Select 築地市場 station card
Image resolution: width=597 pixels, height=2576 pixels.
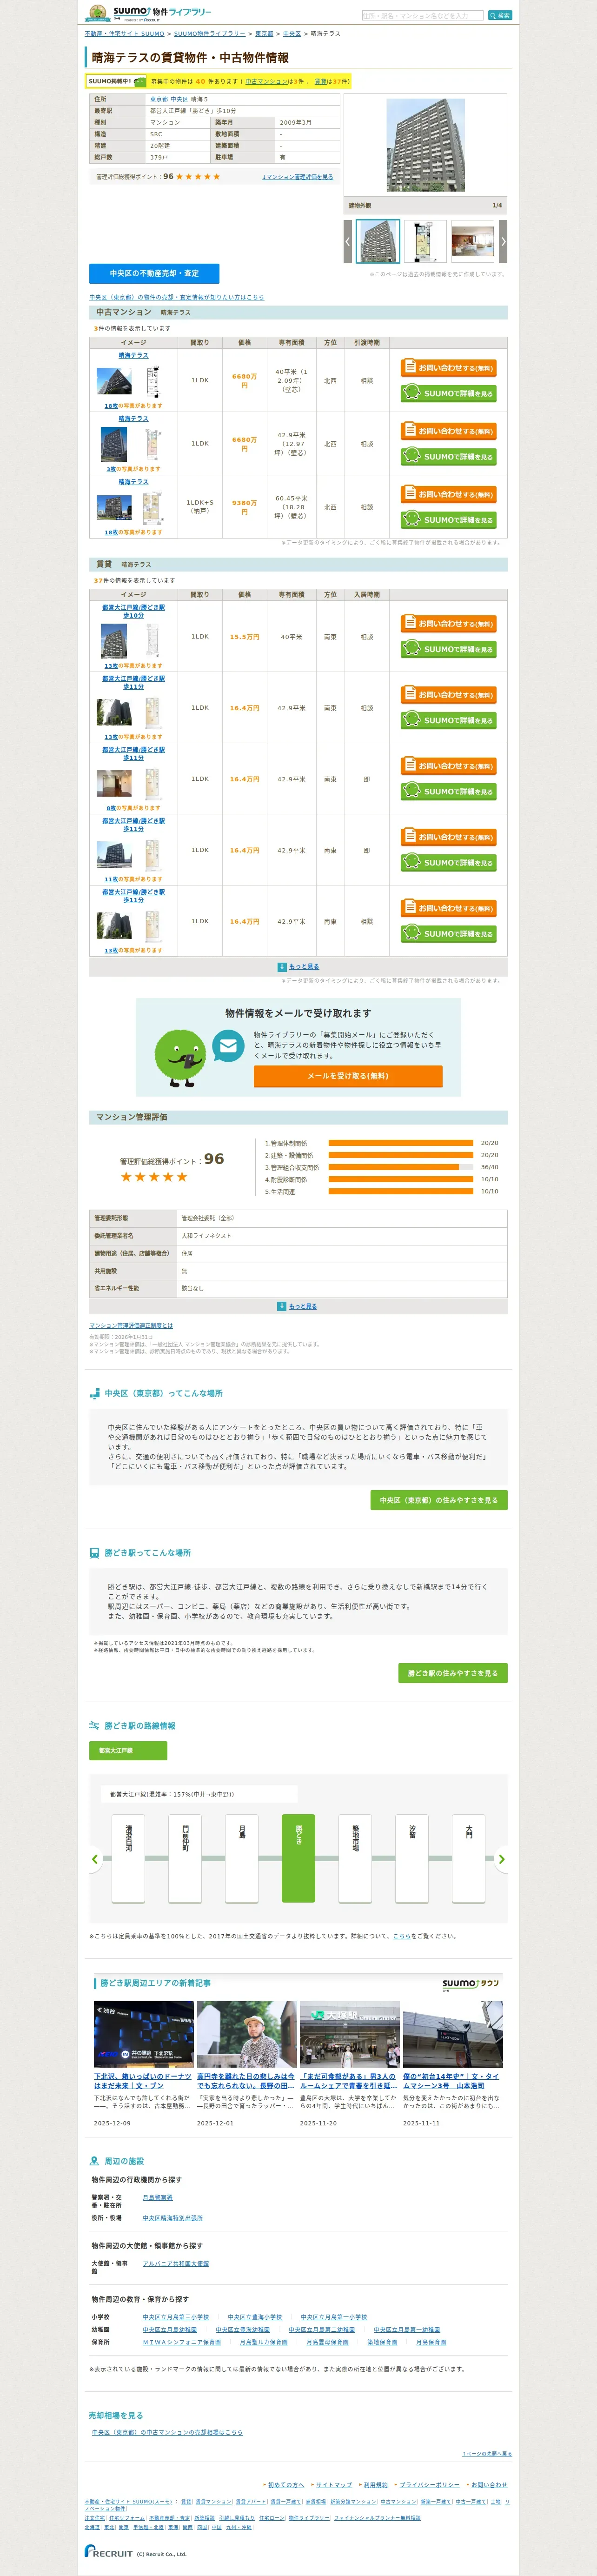click(355, 1858)
